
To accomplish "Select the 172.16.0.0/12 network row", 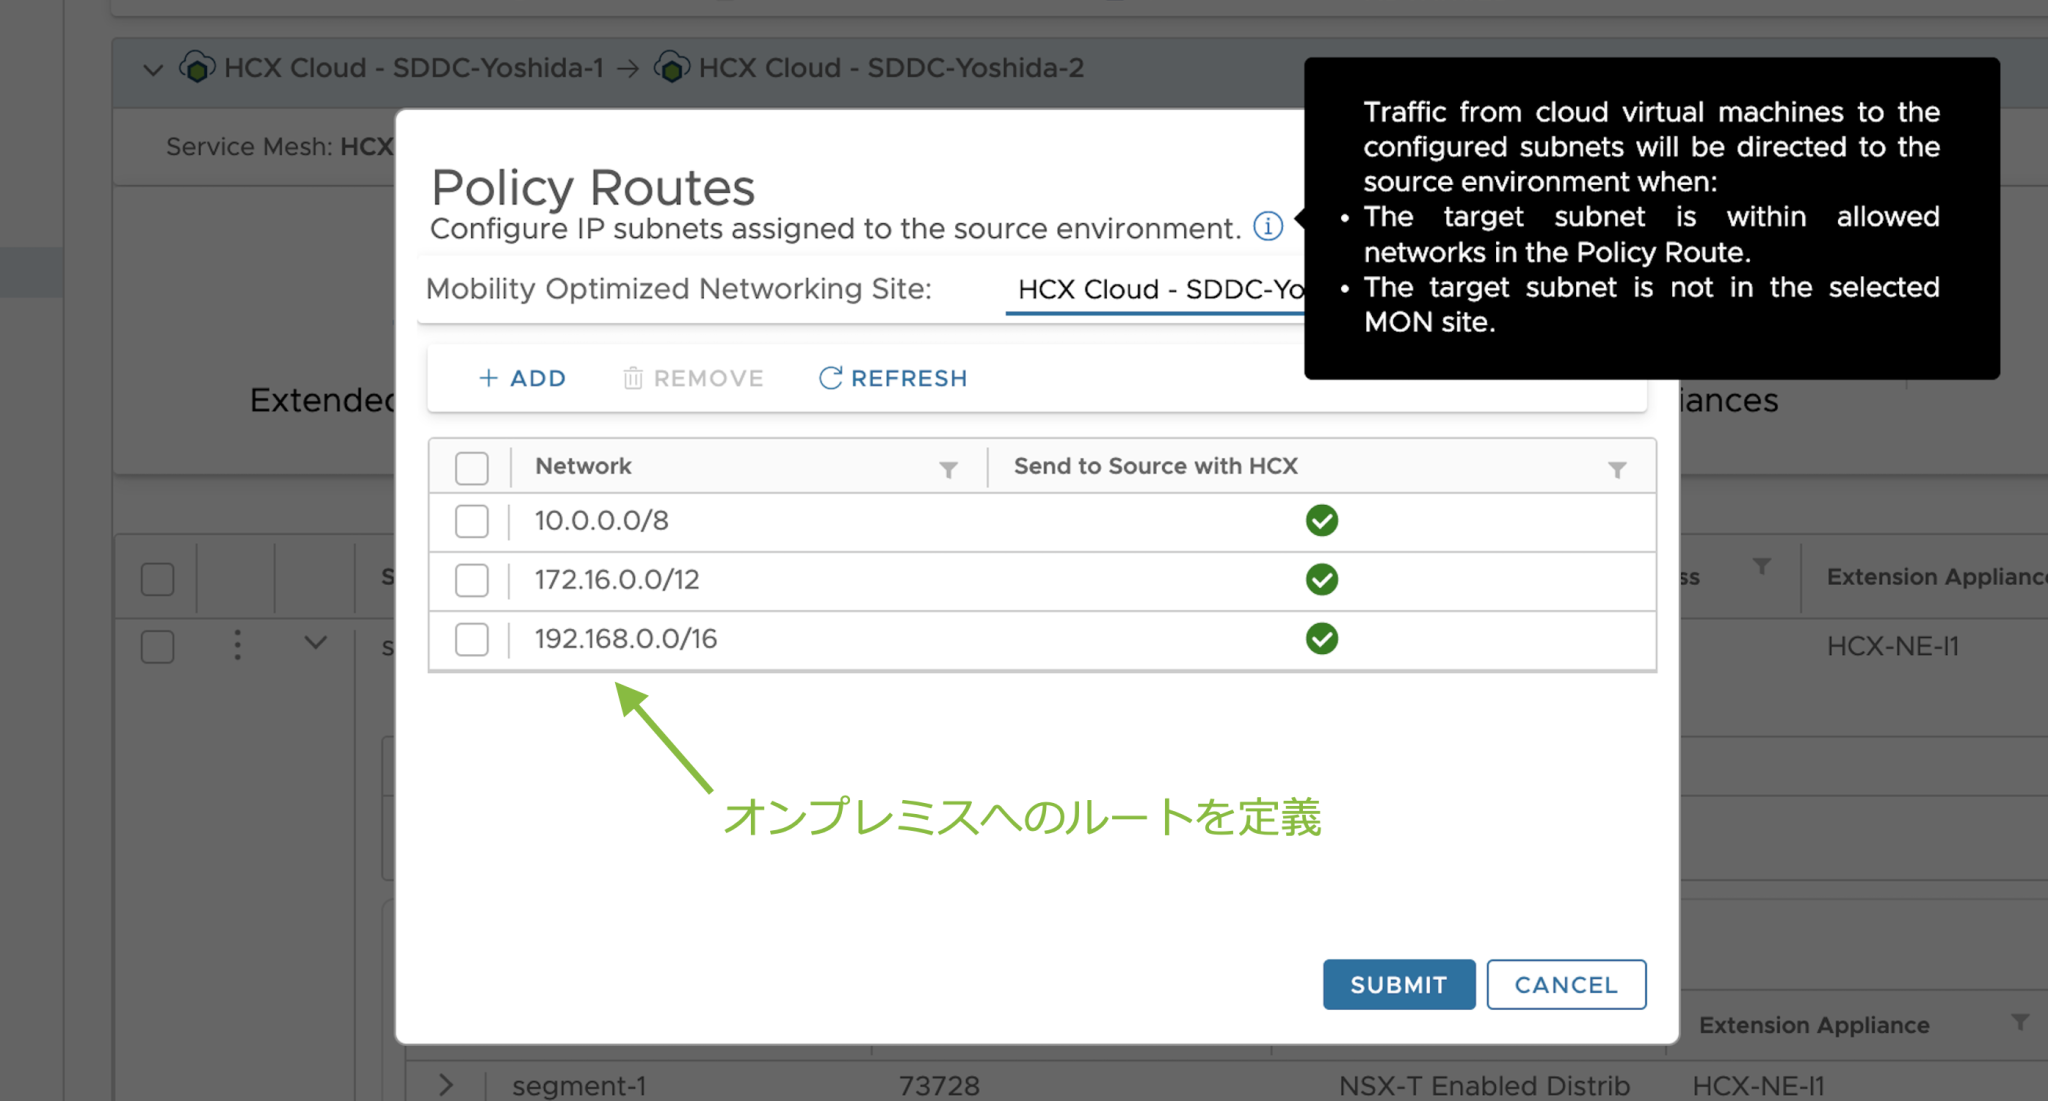I will click(470, 580).
